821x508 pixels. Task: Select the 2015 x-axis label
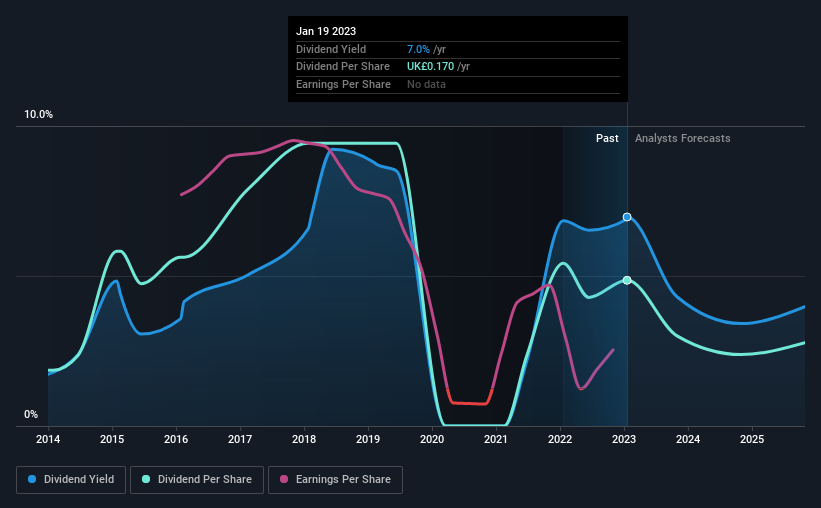pos(112,439)
